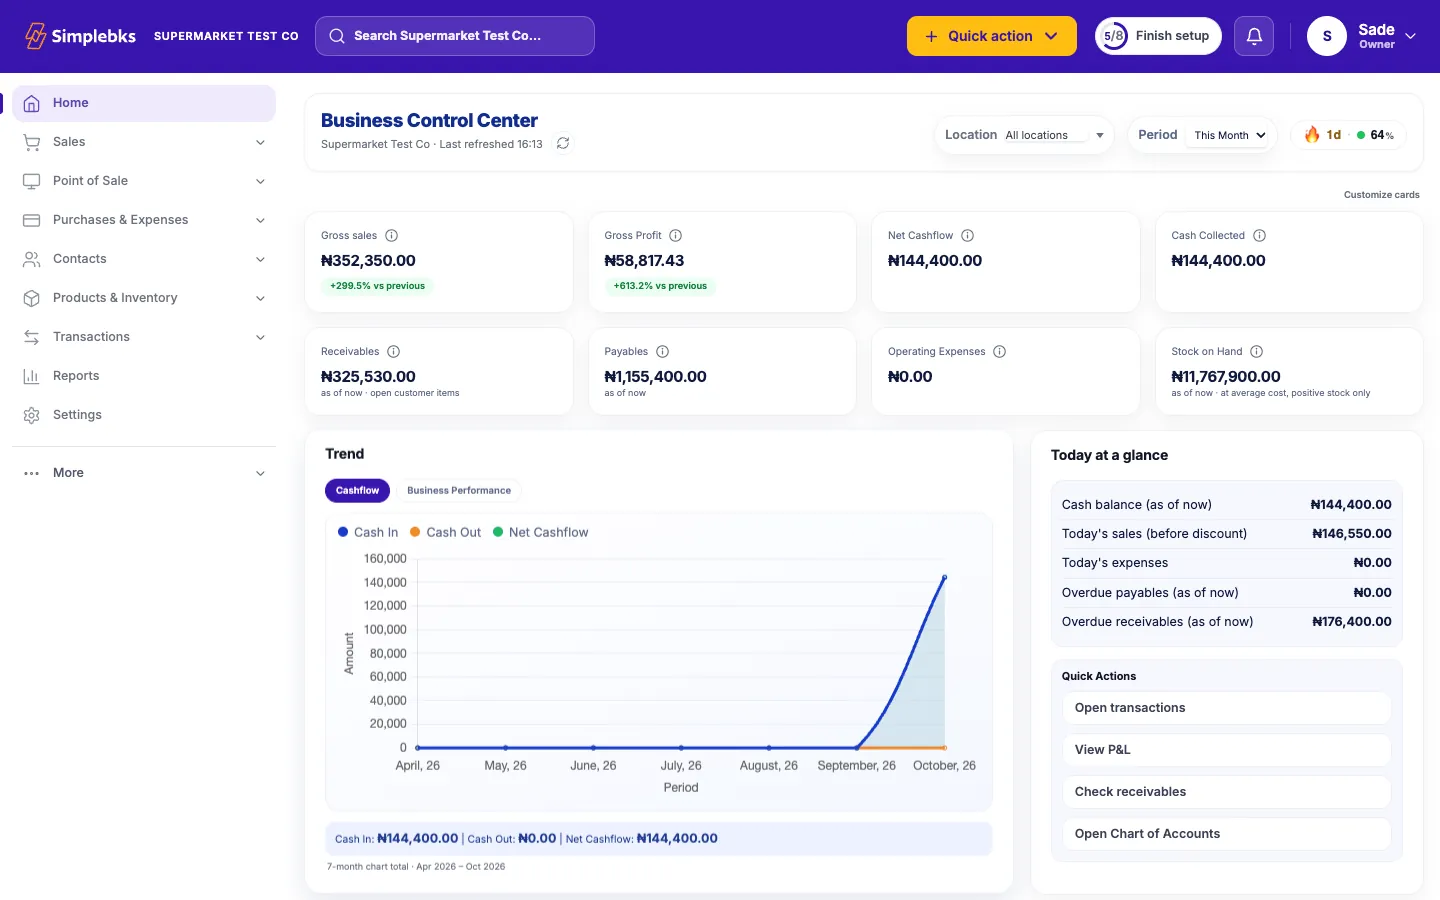
Task: Expand the Contacts chevron
Action: click(261, 259)
